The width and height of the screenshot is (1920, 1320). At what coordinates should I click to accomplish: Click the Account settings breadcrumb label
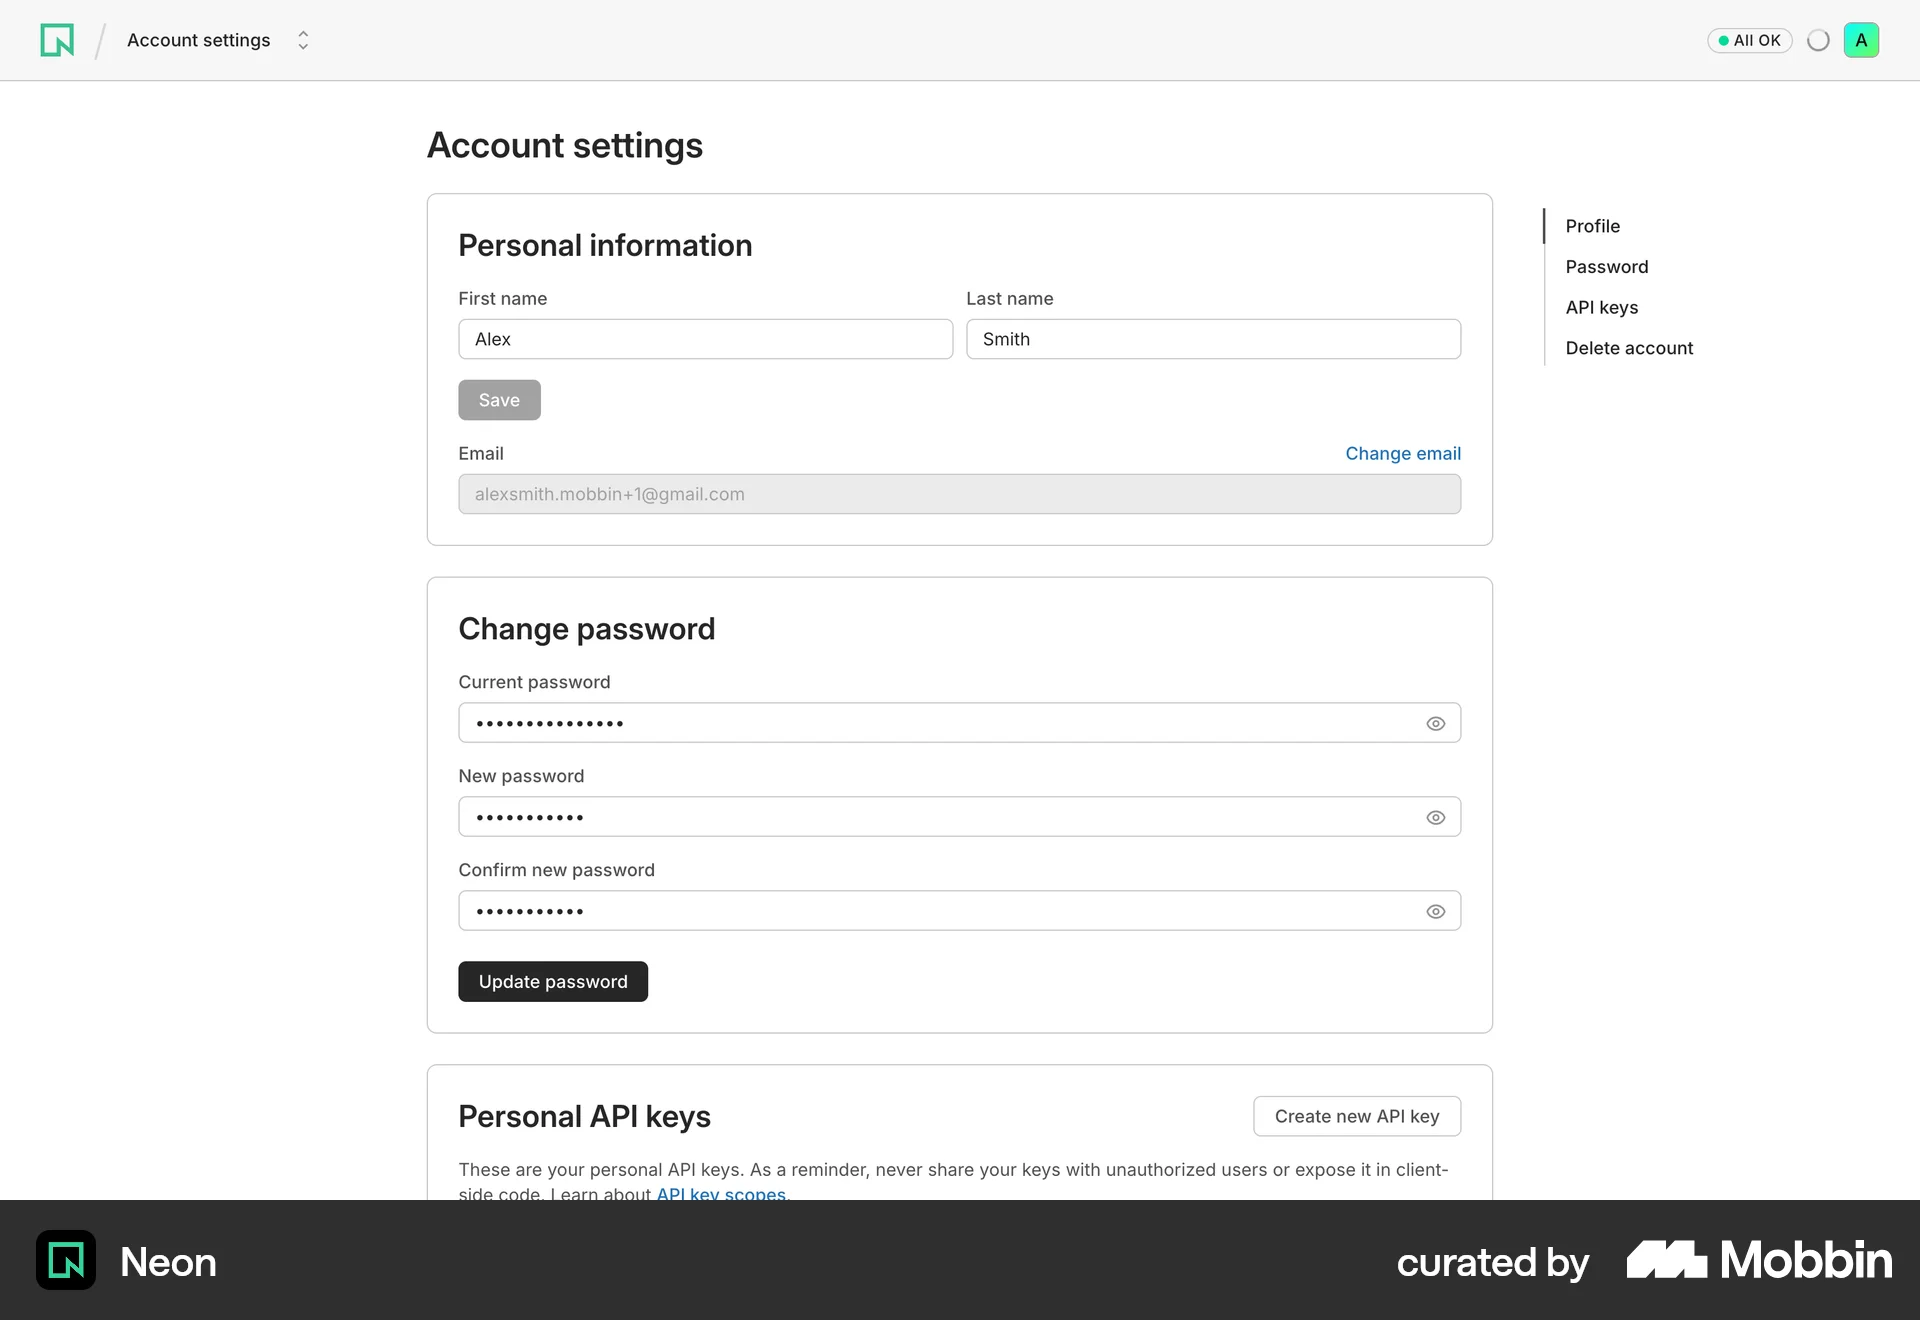tap(198, 40)
